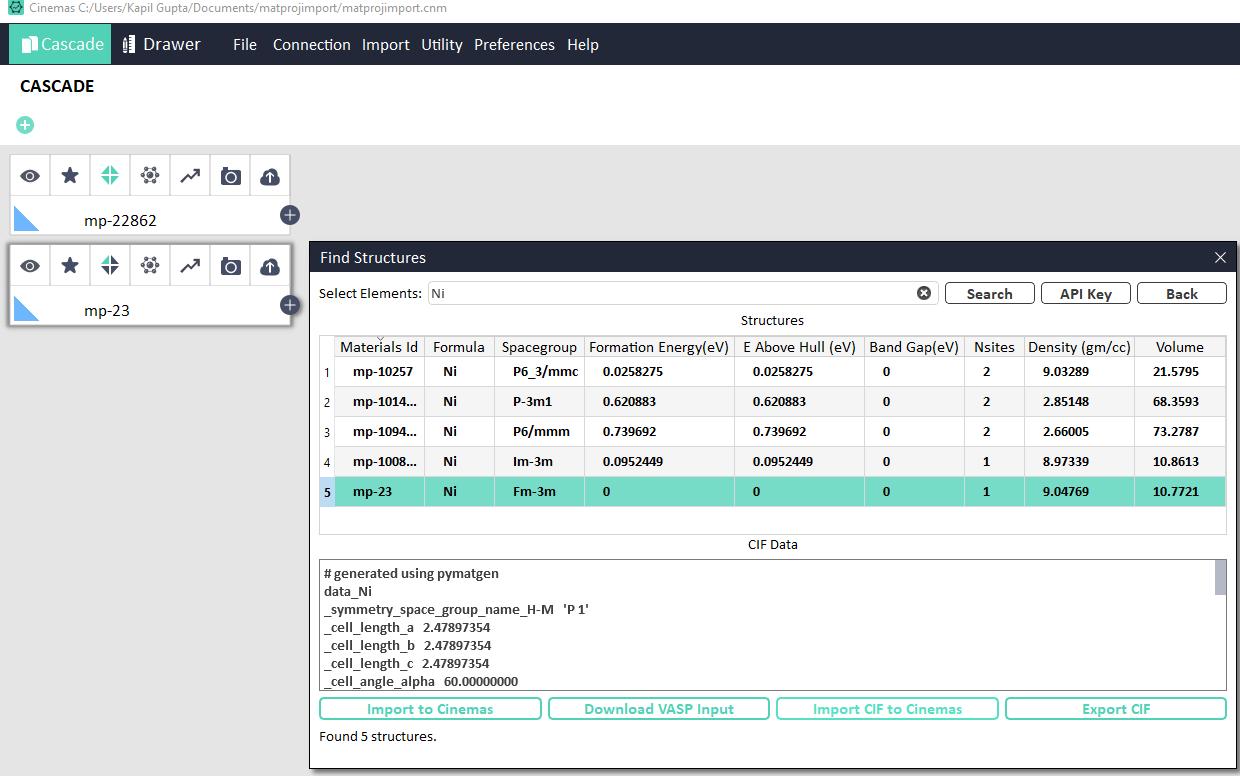
Task: Select the mp-22862 card label
Action: pyautogui.click(x=120, y=220)
